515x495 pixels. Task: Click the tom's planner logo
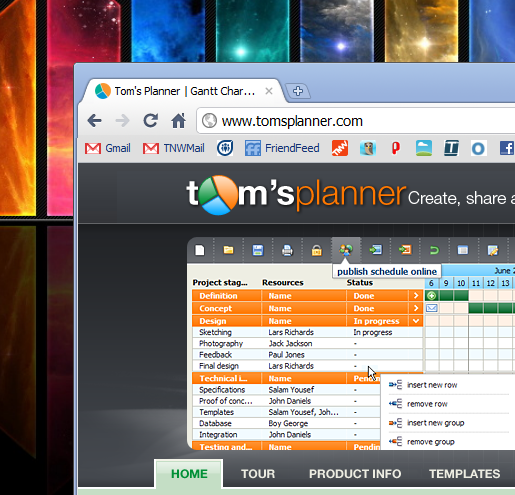click(296, 195)
